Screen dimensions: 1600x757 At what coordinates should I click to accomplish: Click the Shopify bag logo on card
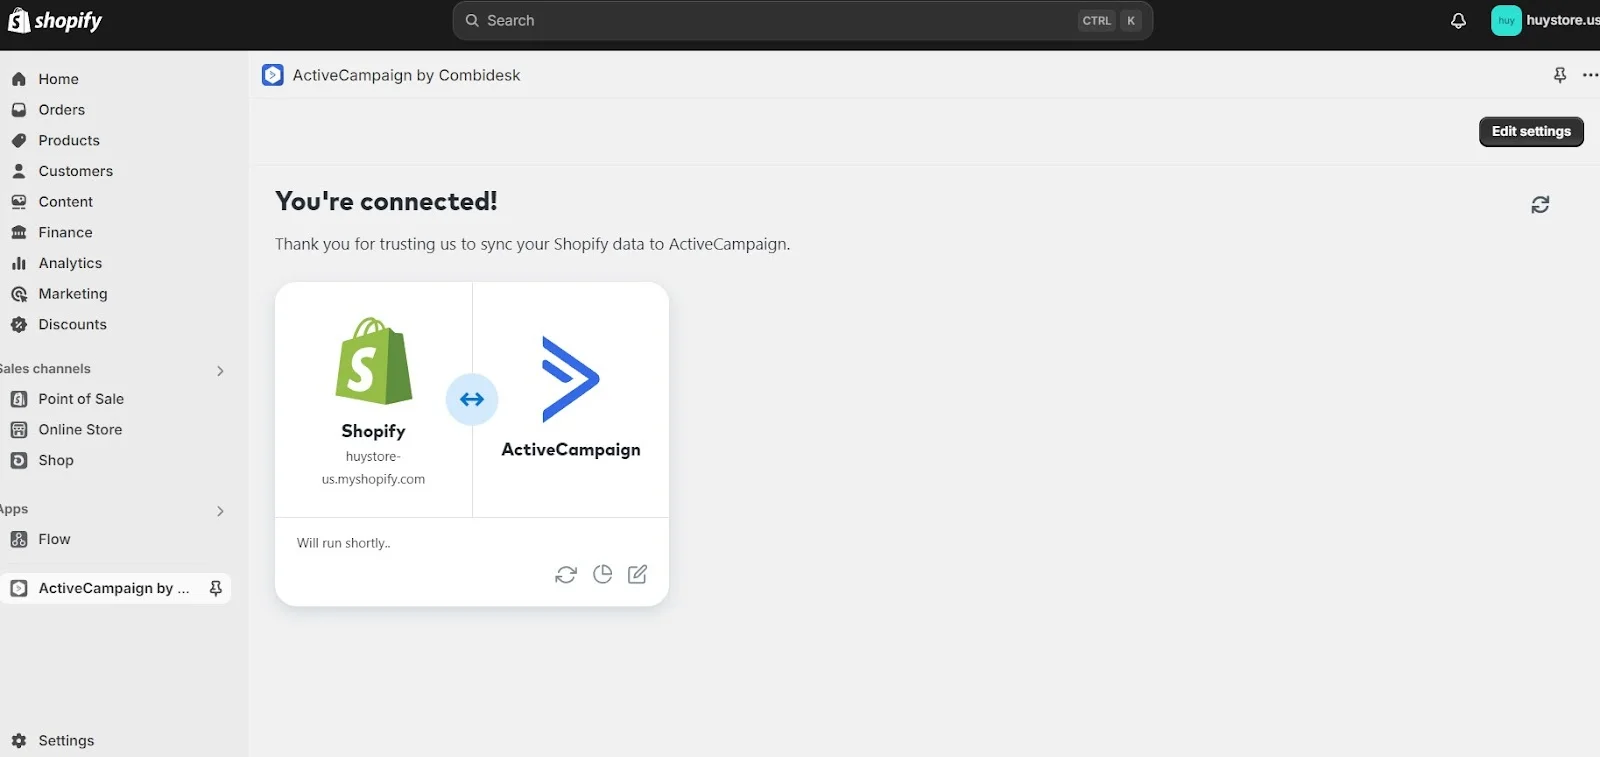tap(373, 361)
